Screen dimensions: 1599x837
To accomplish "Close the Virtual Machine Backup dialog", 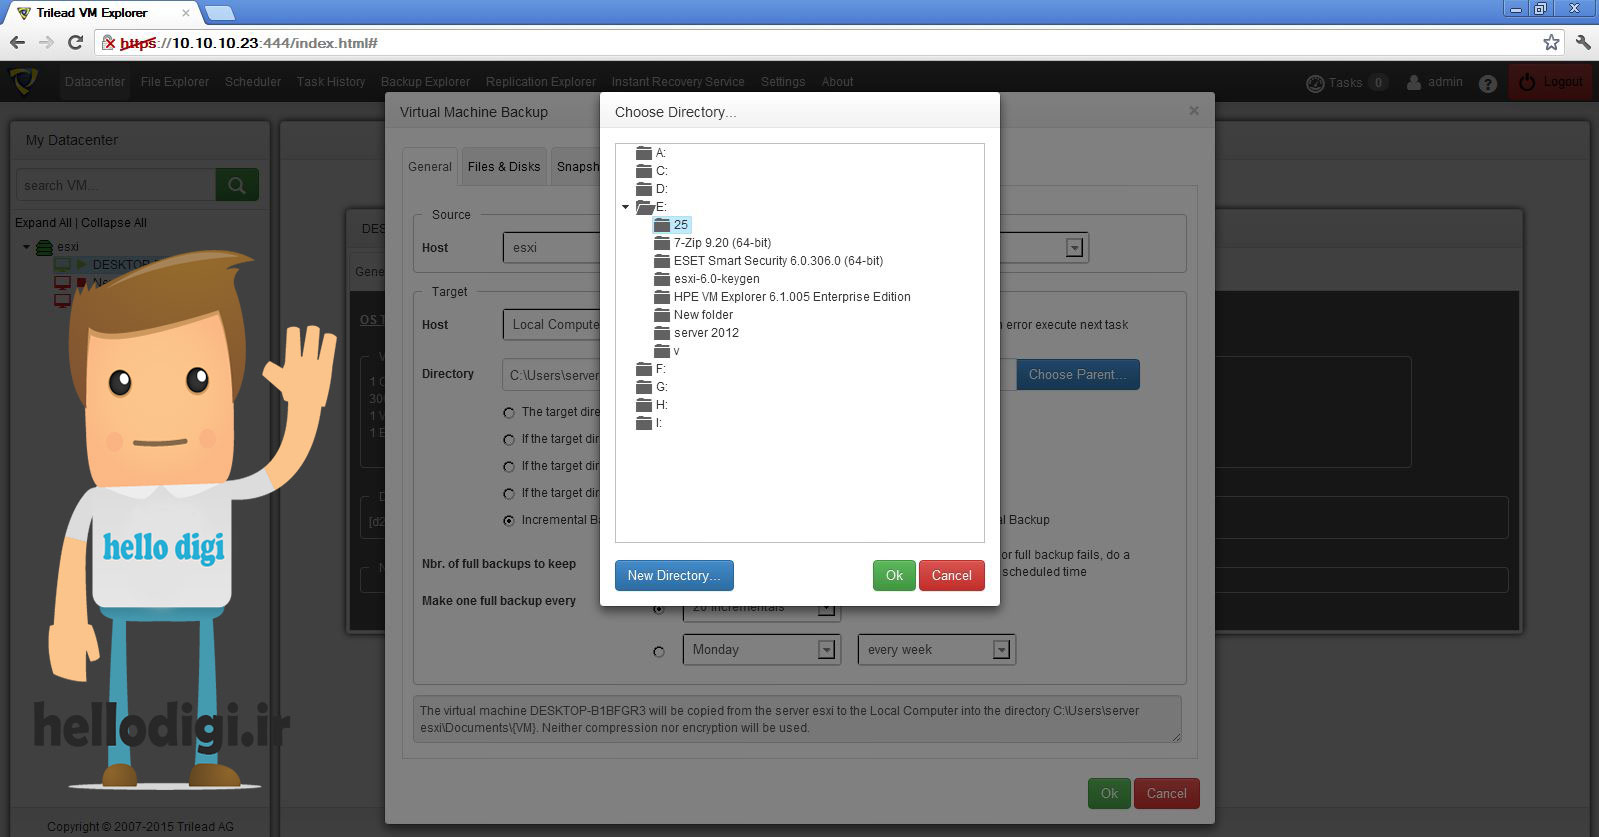I will pyautogui.click(x=1194, y=111).
